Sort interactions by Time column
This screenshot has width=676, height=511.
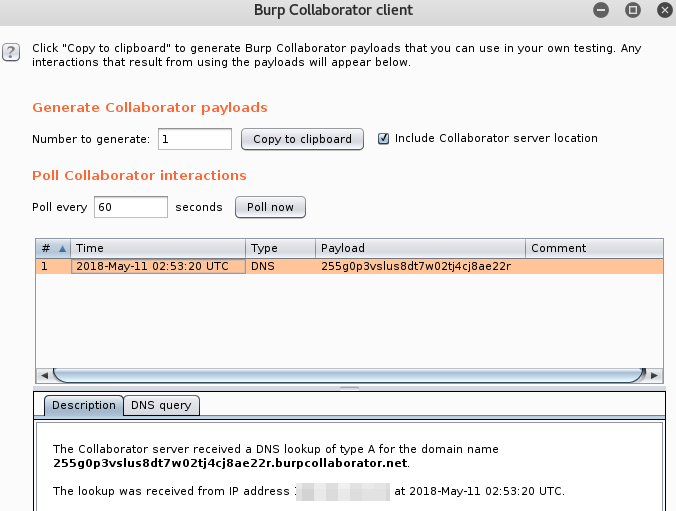pyautogui.click(x=158, y=248)
